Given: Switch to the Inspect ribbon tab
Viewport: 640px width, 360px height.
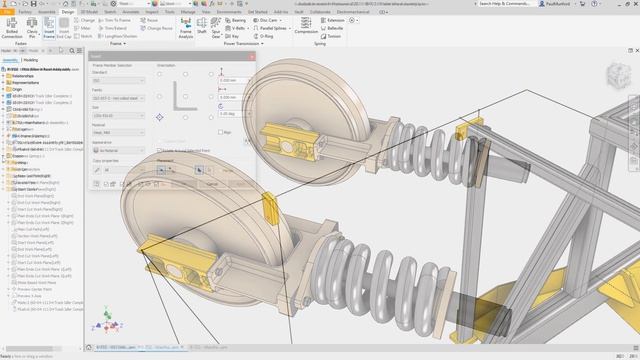Looking at the screenshot, I should pyautogui.click(x=152, y=12).
